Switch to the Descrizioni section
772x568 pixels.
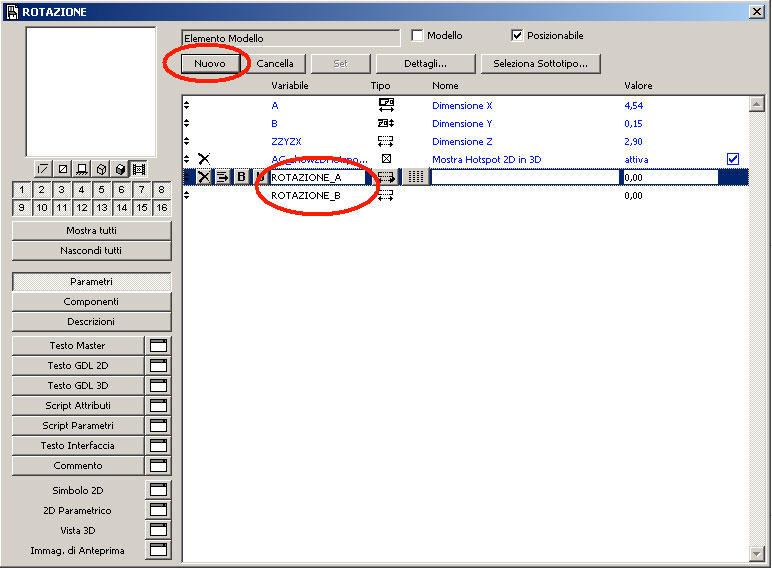coord(91,322)
